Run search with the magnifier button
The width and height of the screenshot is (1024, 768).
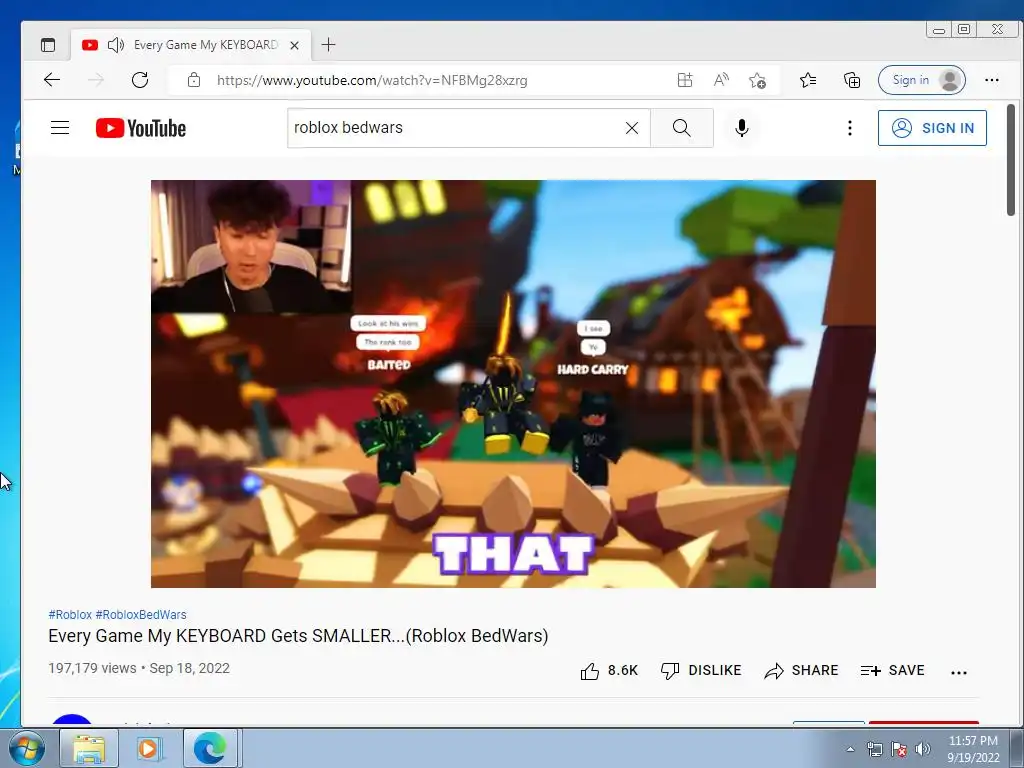click(x=681, y=128)
